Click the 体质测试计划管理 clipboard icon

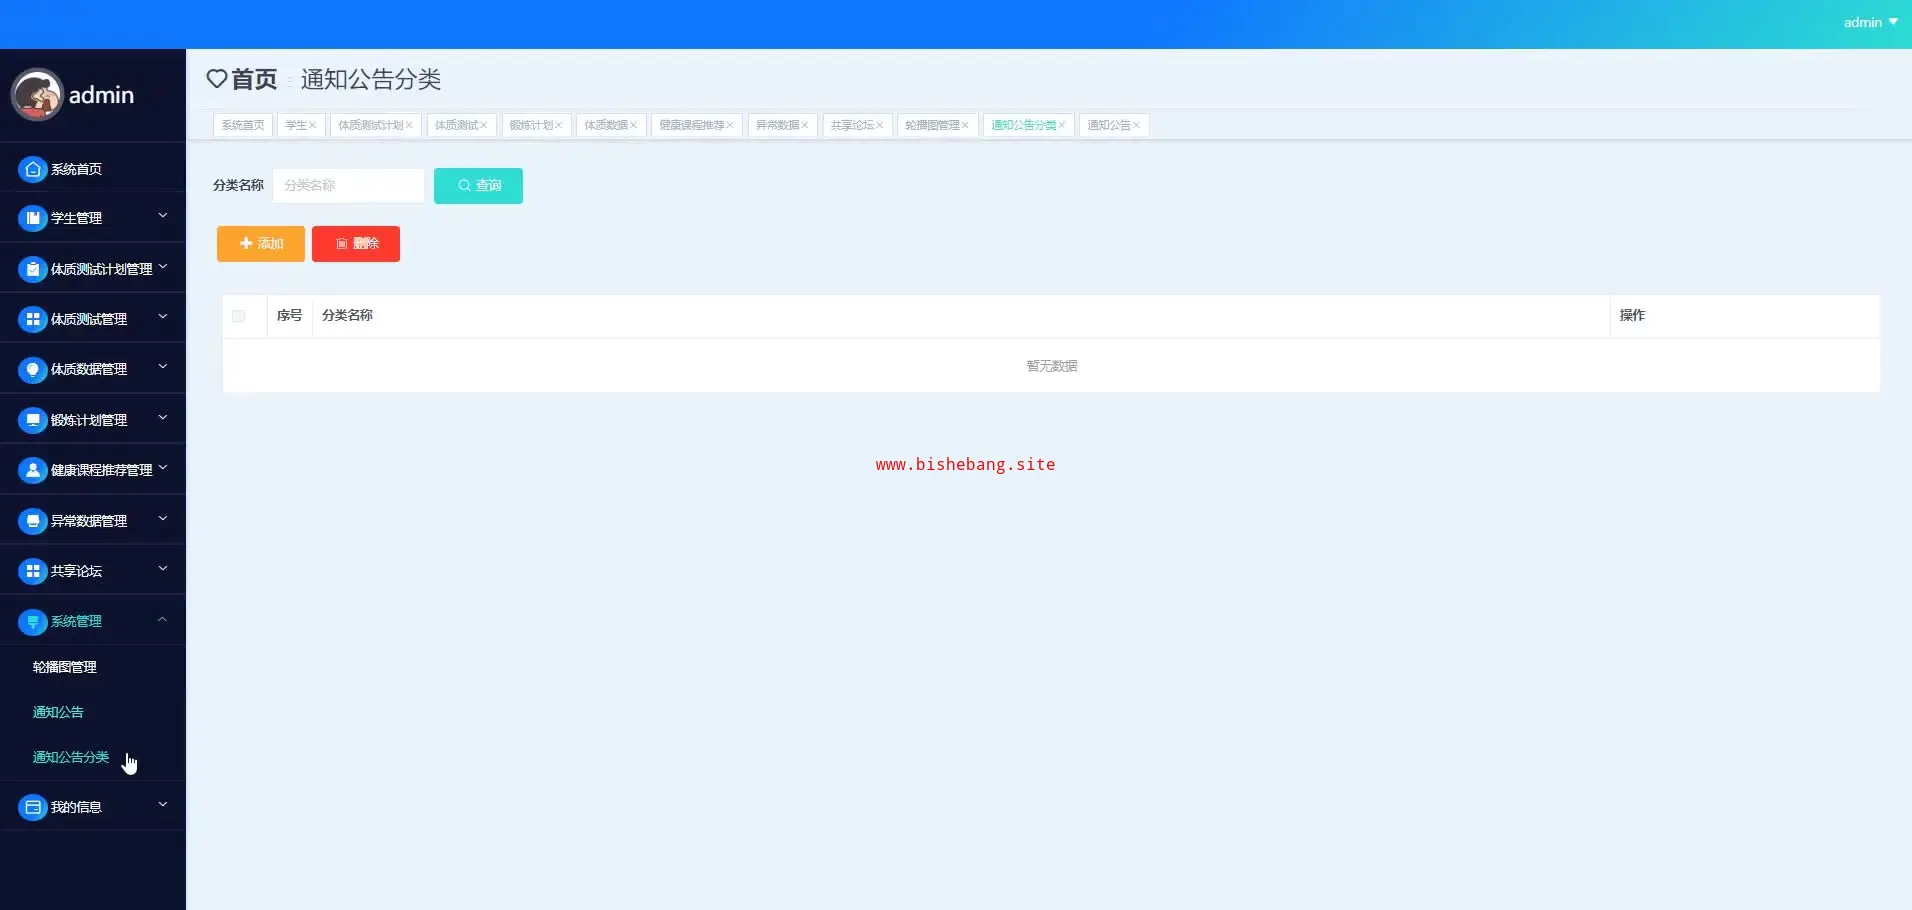pos(33,269)
